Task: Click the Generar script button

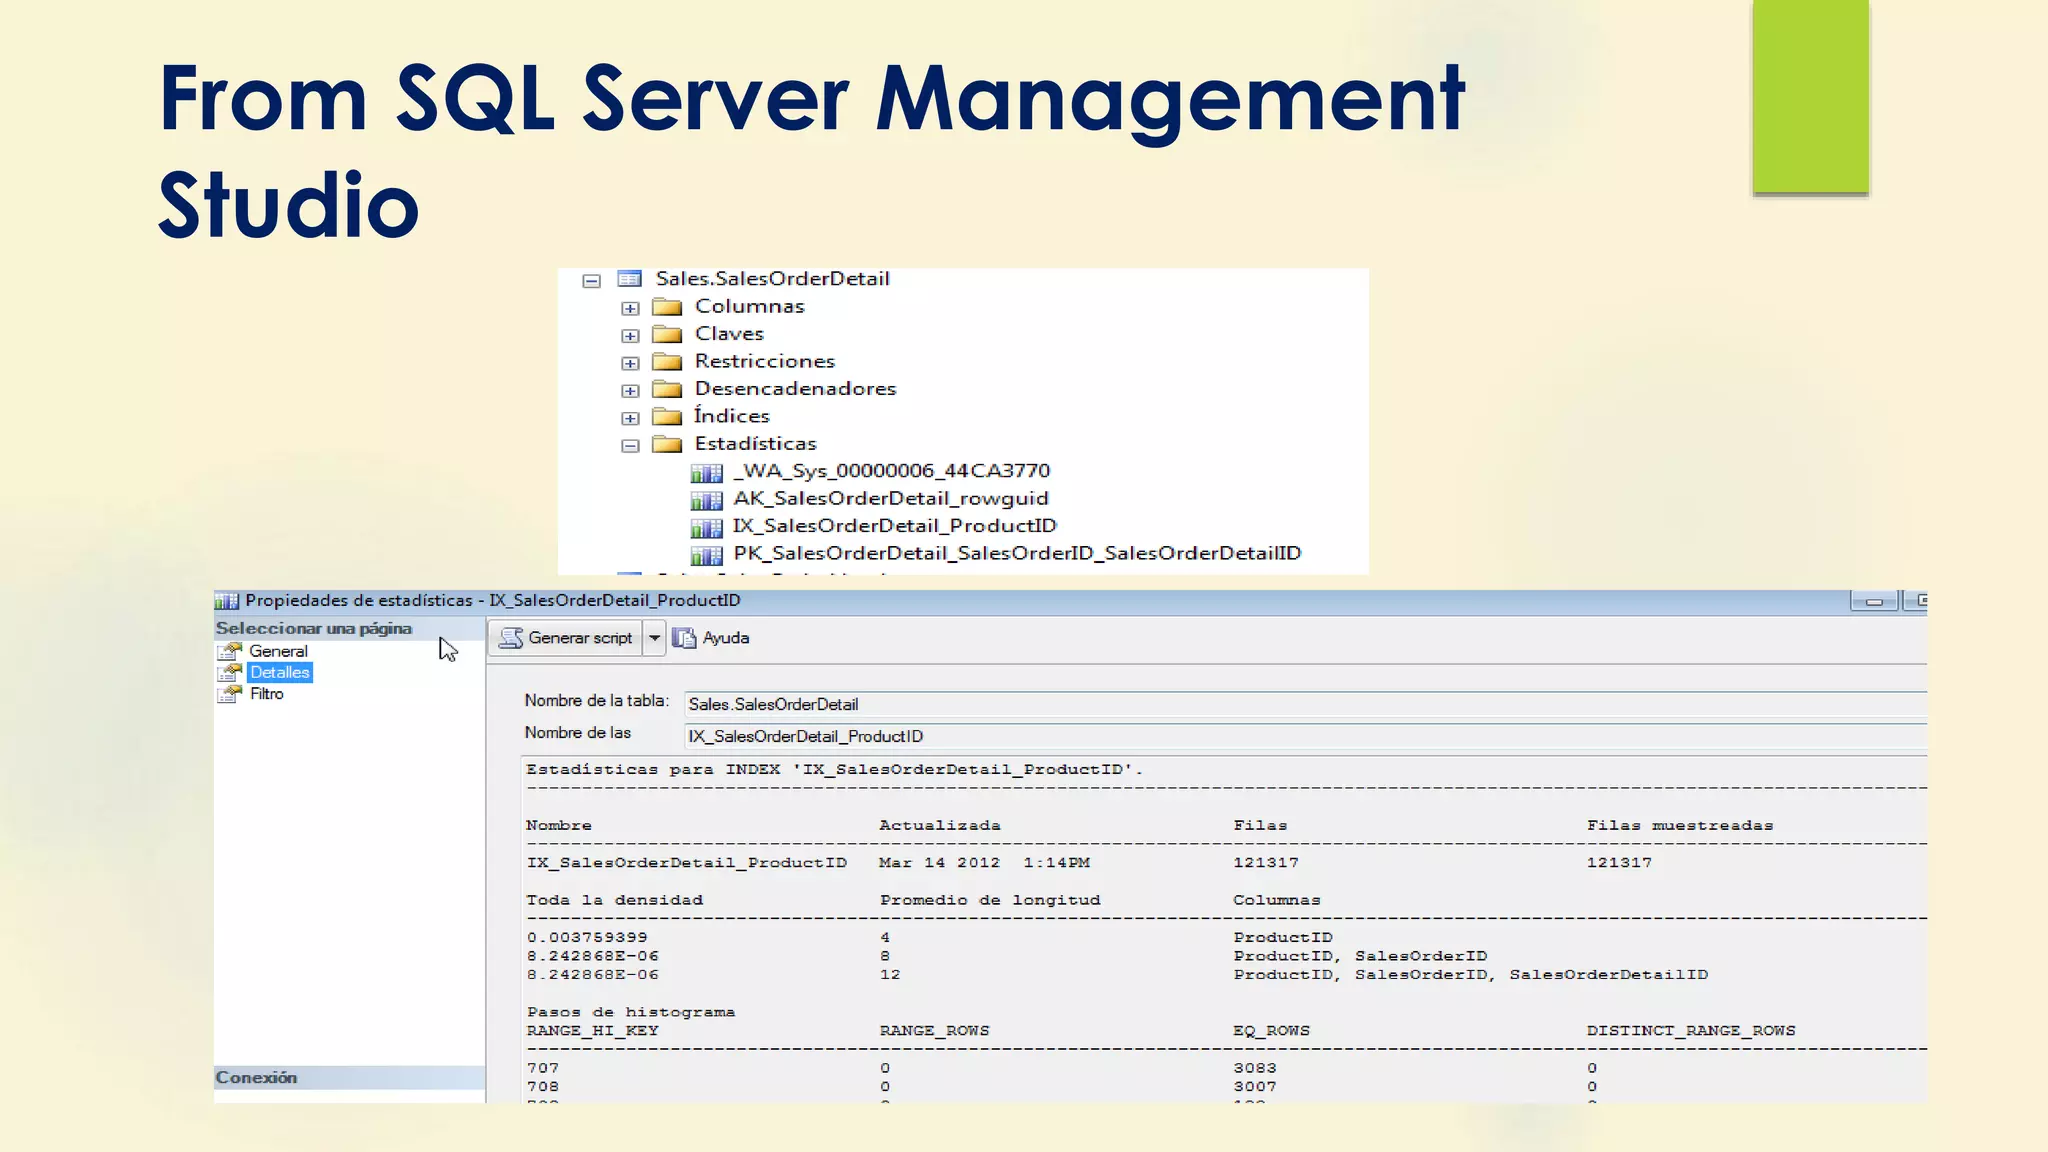Action: (566, 638)
